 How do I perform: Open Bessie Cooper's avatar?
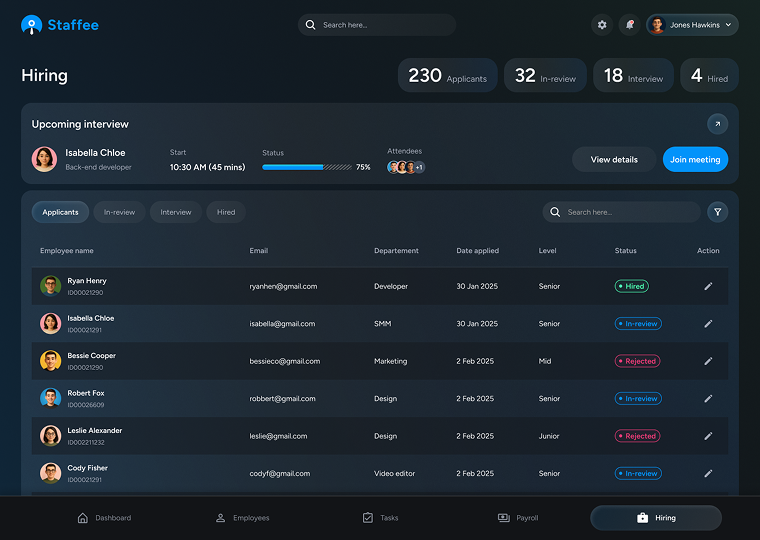pyautogui.click(x=50, y=361)
